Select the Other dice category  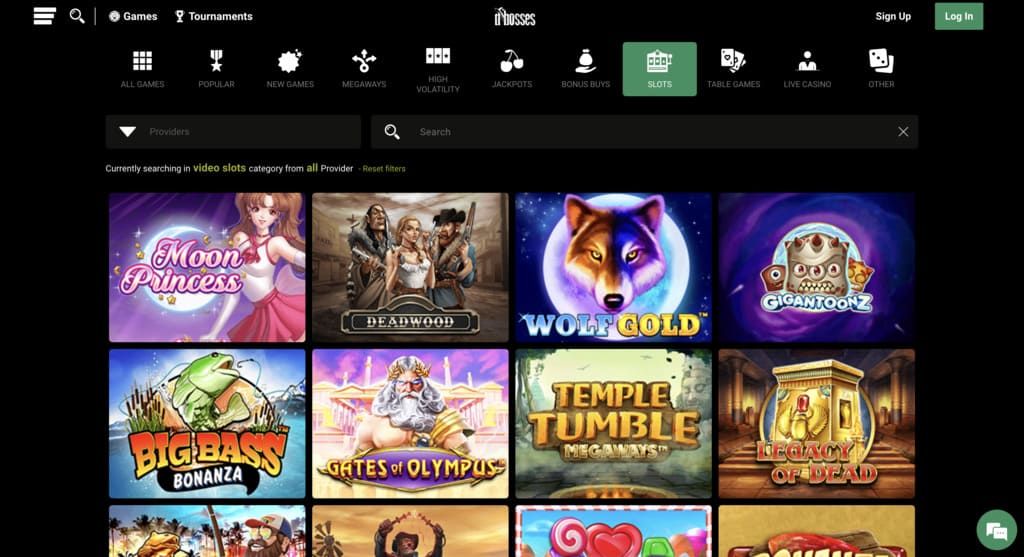[881, 69]
